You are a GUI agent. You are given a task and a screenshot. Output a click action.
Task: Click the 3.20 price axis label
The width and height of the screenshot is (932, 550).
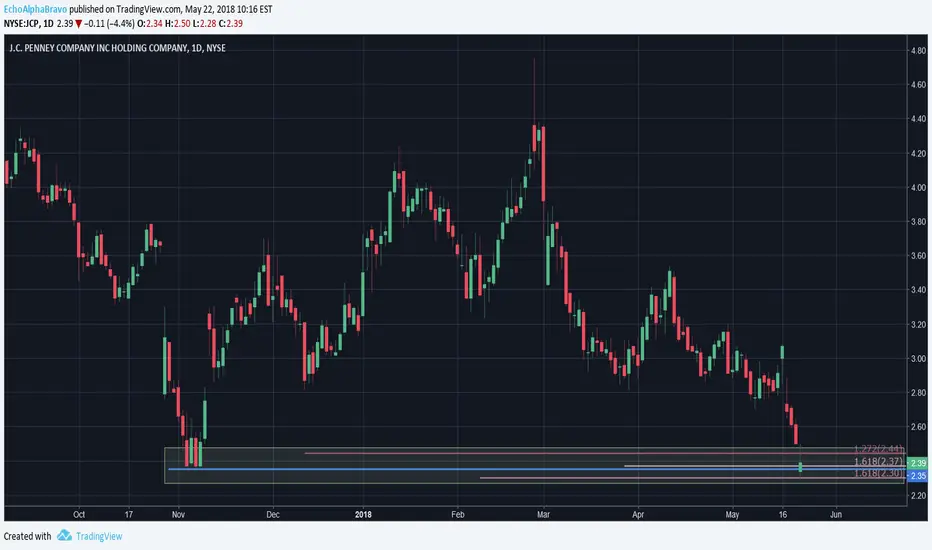pos(918,325)
